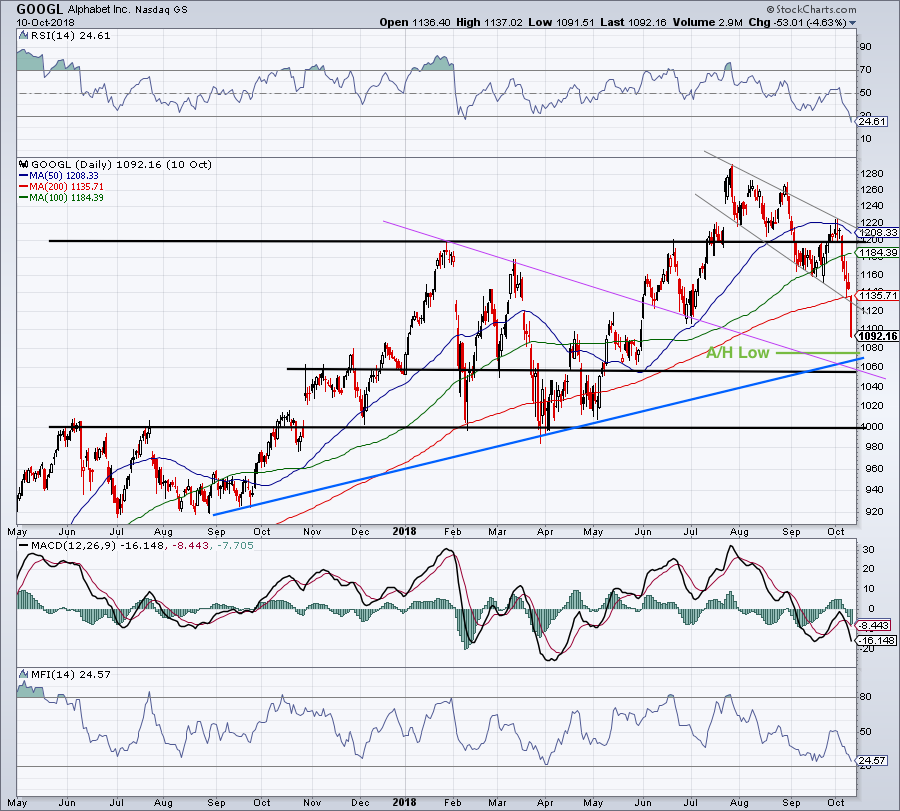The height and width of the screenshot is (811, 900).
Task: Select the Alphabet Inc. company name
Action: pyautogui.click(x=99, y=10)
